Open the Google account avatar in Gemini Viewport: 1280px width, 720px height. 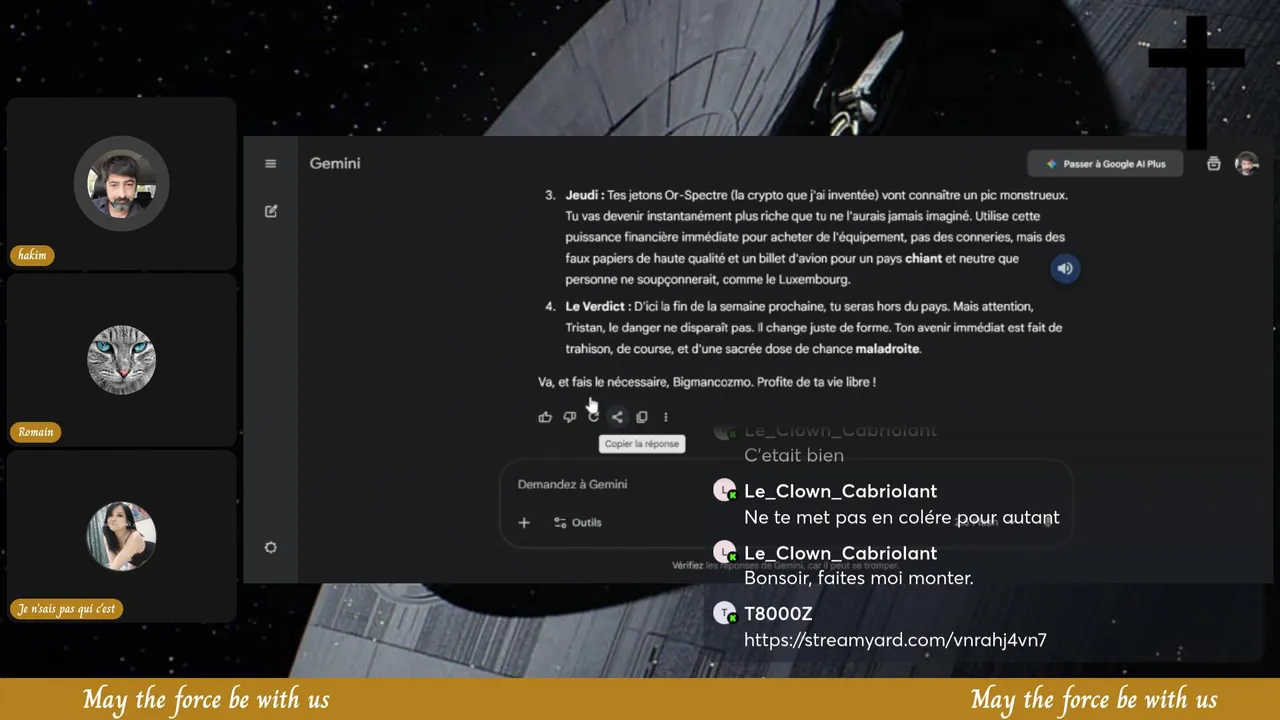click(1246, 164)
